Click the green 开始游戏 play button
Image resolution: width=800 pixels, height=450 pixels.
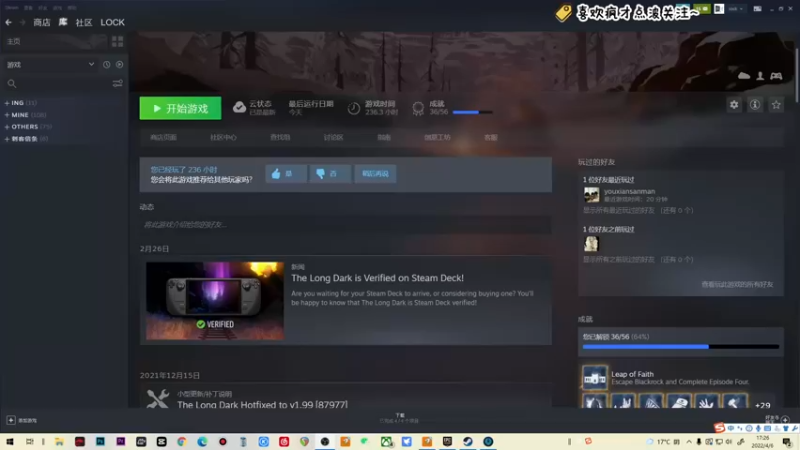(x=181, y=108)
